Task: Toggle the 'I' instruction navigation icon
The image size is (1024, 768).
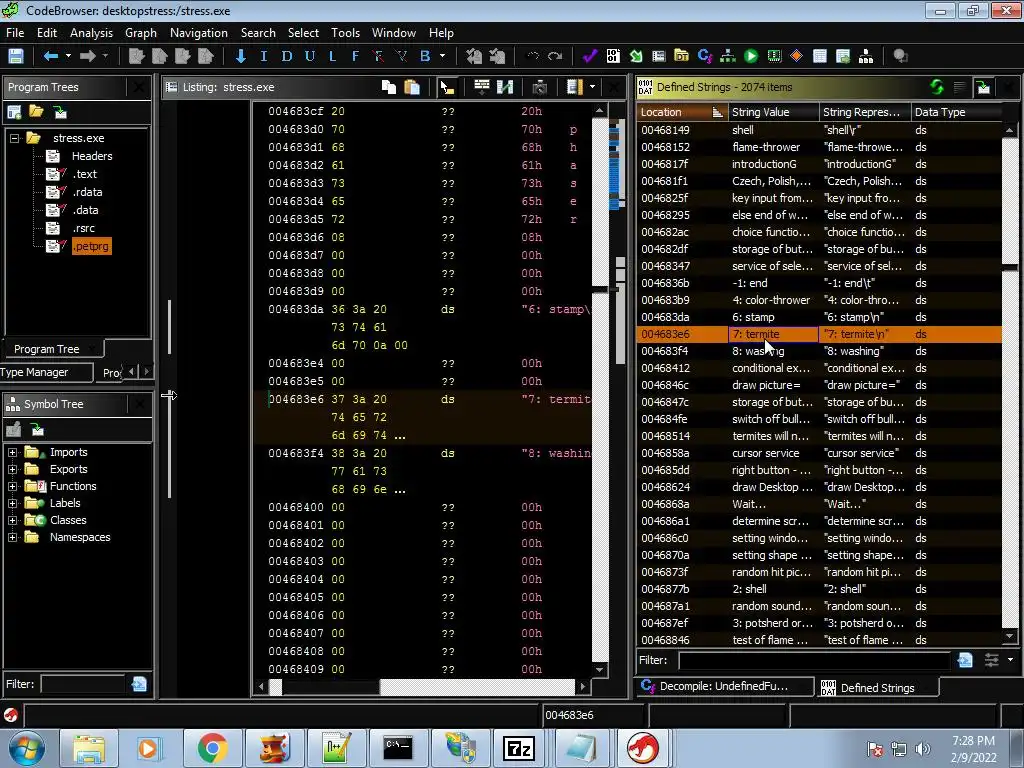Action: (x=264, y=56)
